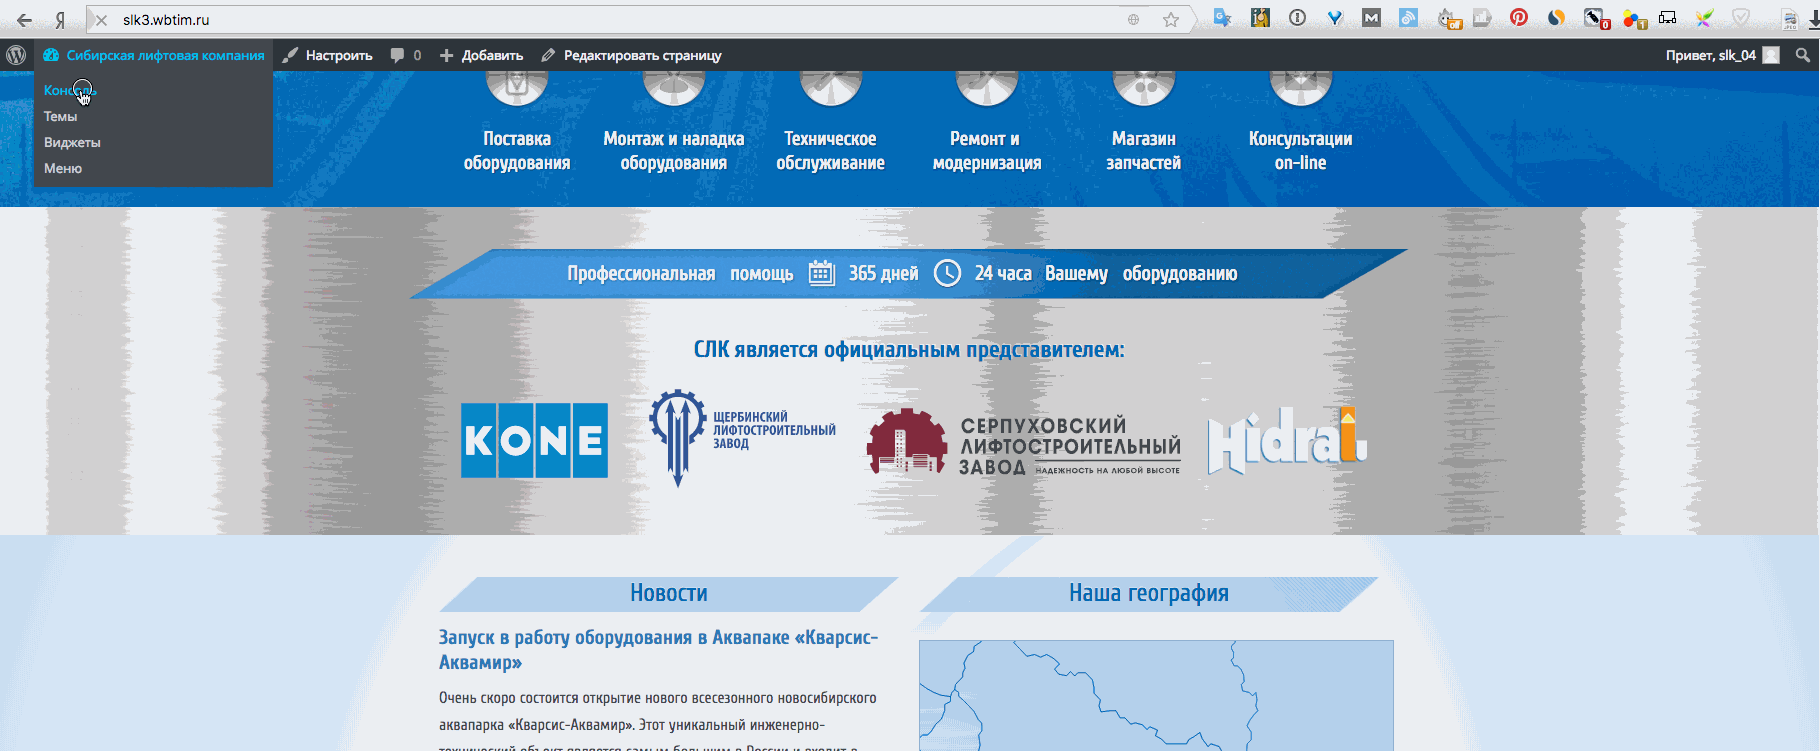Viewport: 1820px width, 751px height.
Task: Click the colored balls extension with badge 1
Action: [x=1634, y=18]
